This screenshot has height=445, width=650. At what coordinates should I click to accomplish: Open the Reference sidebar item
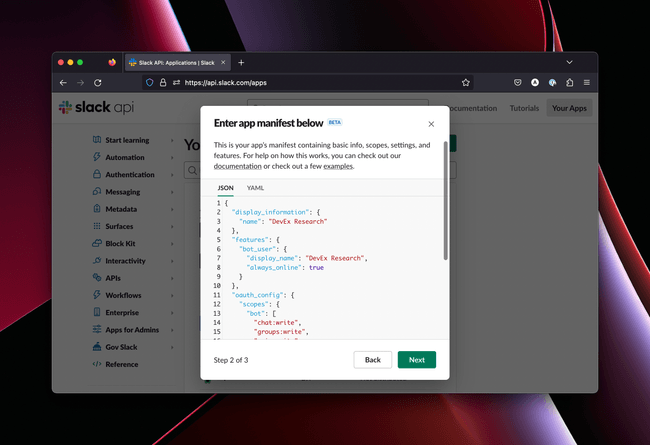[x=121, y=364]
